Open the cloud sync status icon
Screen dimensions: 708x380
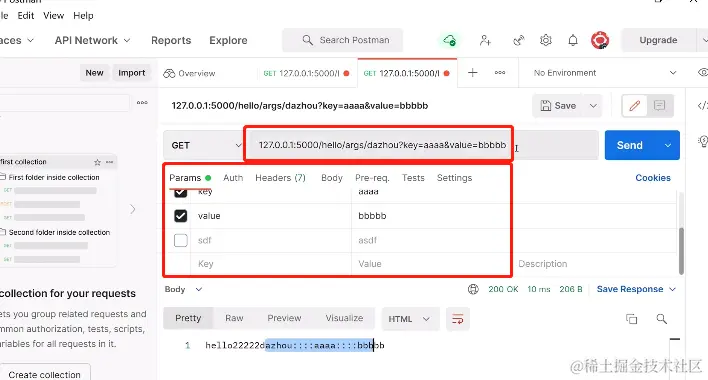coord(449,40)
